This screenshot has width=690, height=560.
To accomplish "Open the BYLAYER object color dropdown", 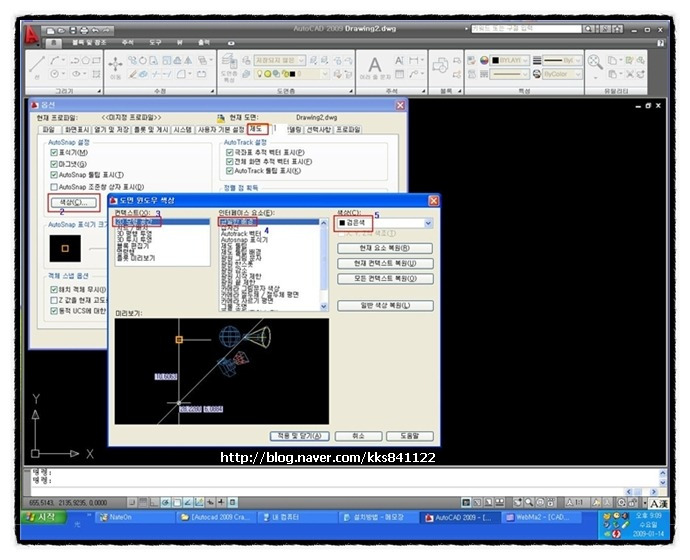I will [x=525, y=60].
